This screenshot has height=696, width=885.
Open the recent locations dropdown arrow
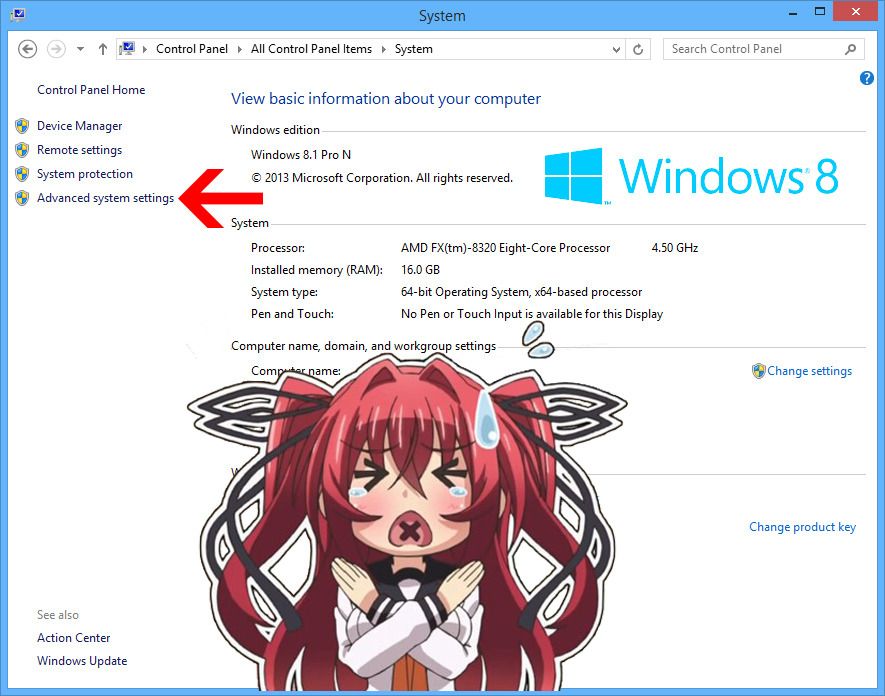(81, 49)
